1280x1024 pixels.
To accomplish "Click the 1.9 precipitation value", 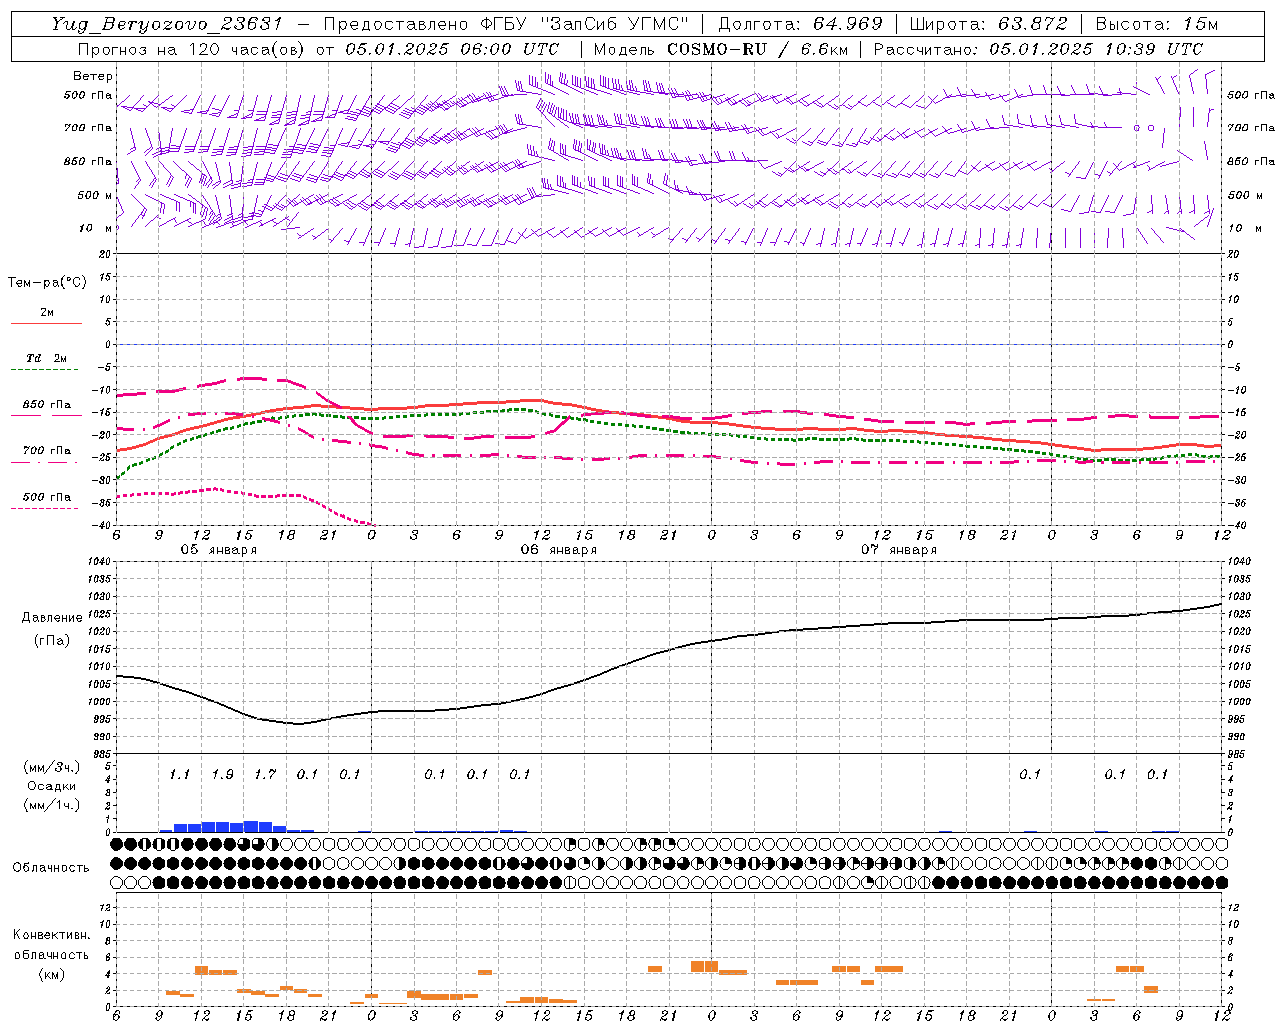I will tap(222, 775).
